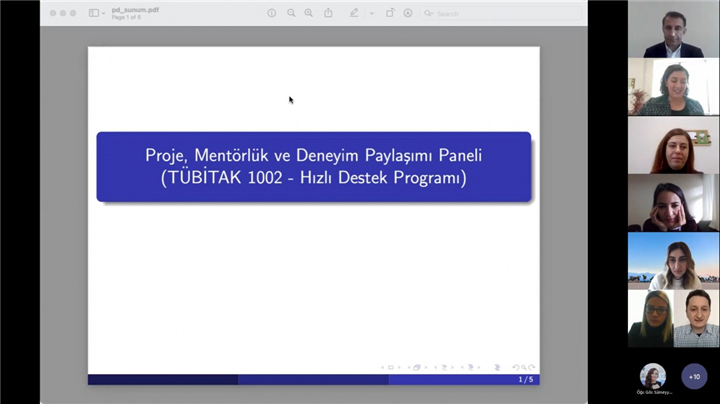Zoom out with the minus magnifier icon
This screenshot has width=720, height=404.
291,13
